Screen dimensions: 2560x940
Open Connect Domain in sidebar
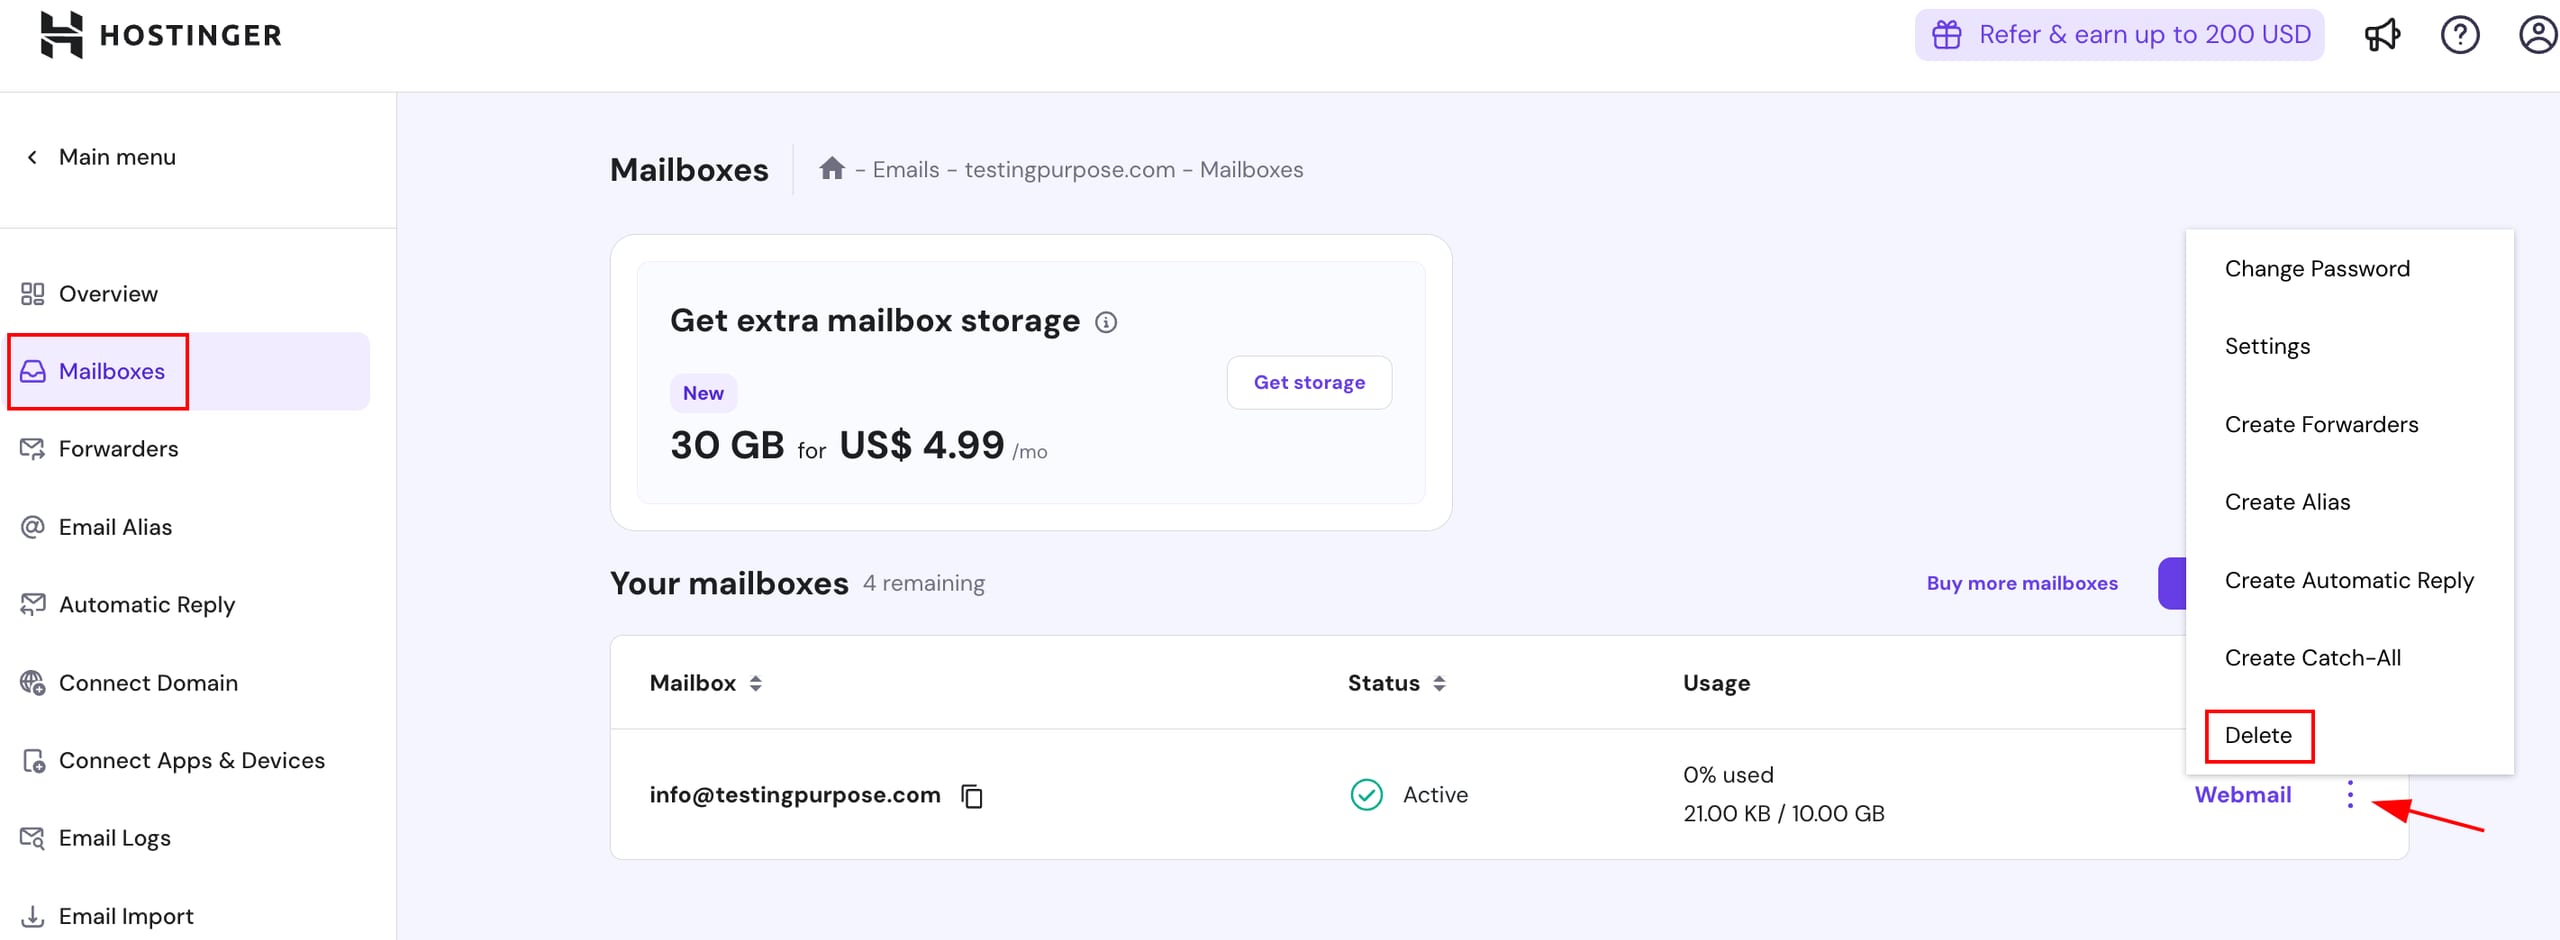pos(148,683)
